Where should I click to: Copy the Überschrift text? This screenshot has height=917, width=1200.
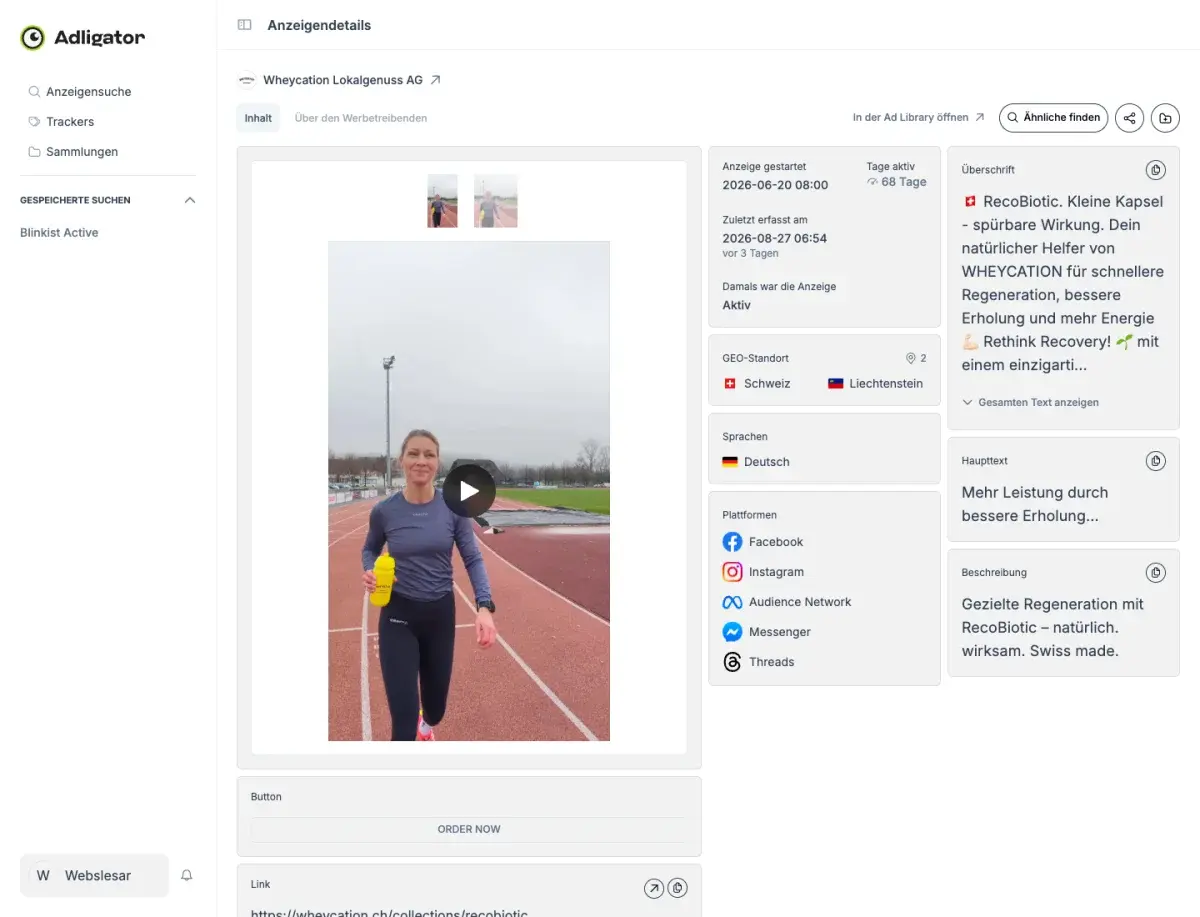click(x=1155, y=170)
